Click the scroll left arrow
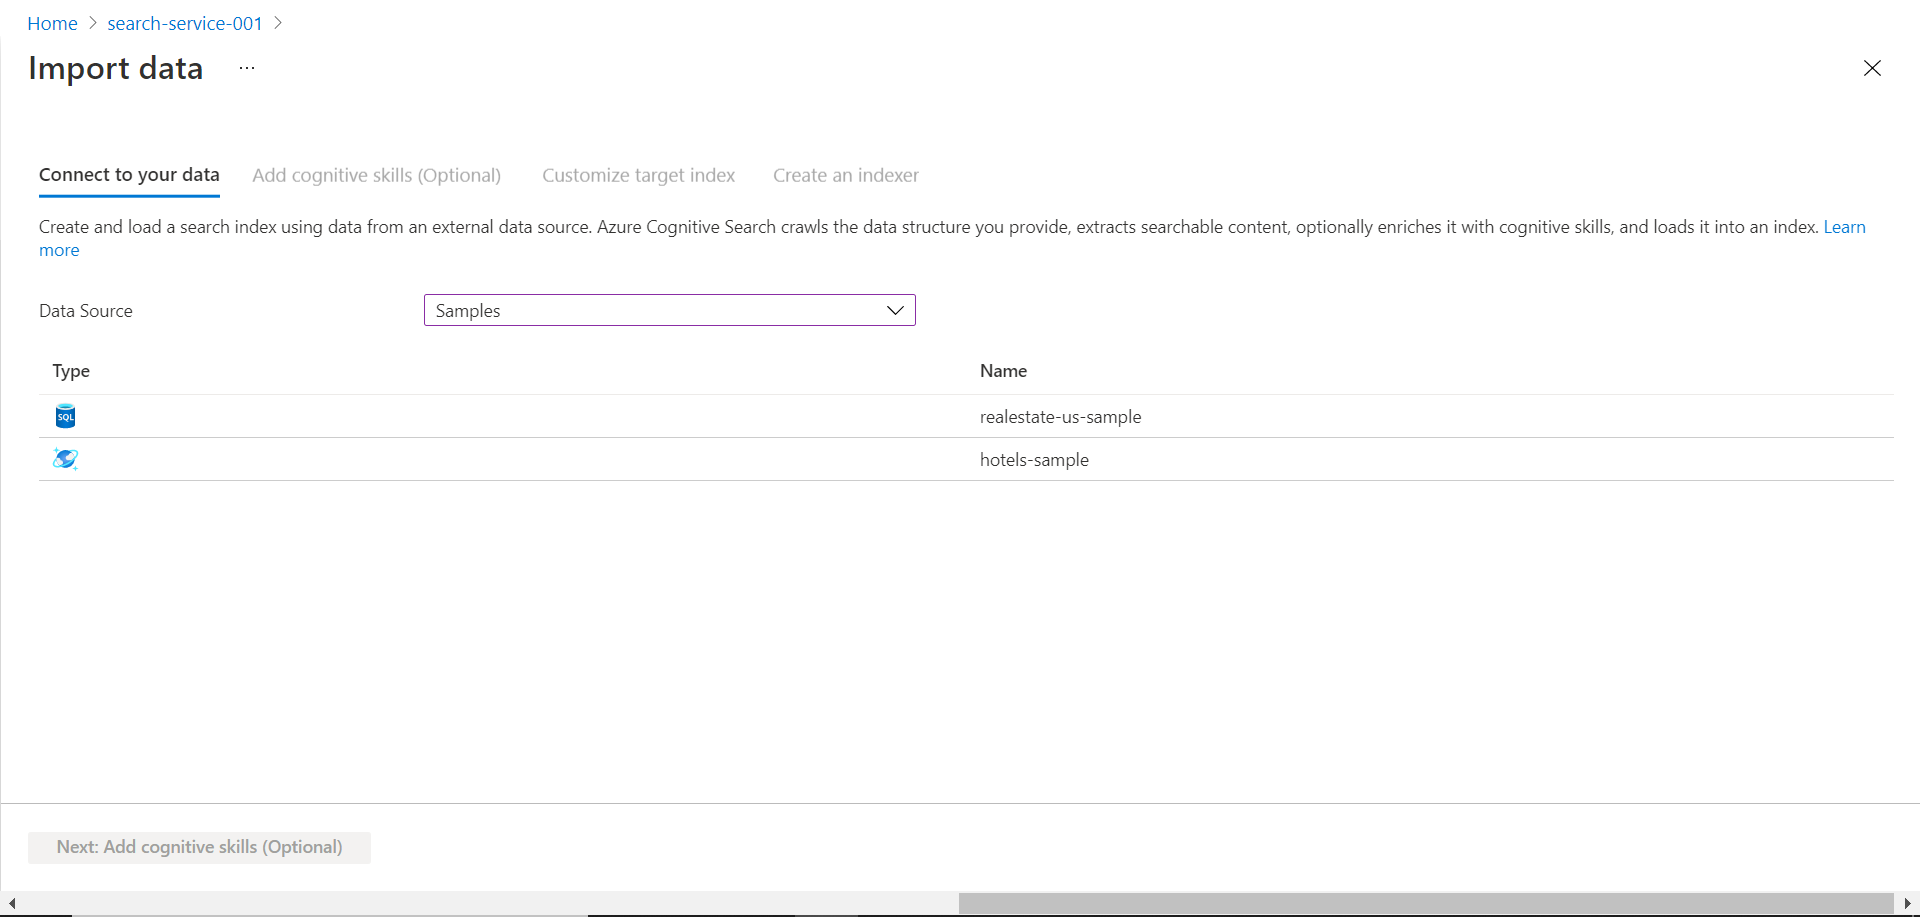Viewport: 1920px width, 917px height. click(12, 903)
